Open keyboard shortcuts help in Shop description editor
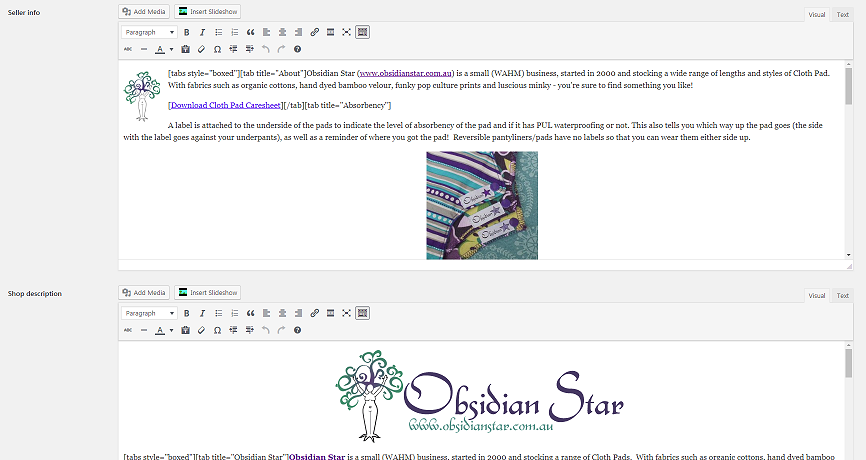The width and height of the screenshot is (866, 460). (297, 329)
